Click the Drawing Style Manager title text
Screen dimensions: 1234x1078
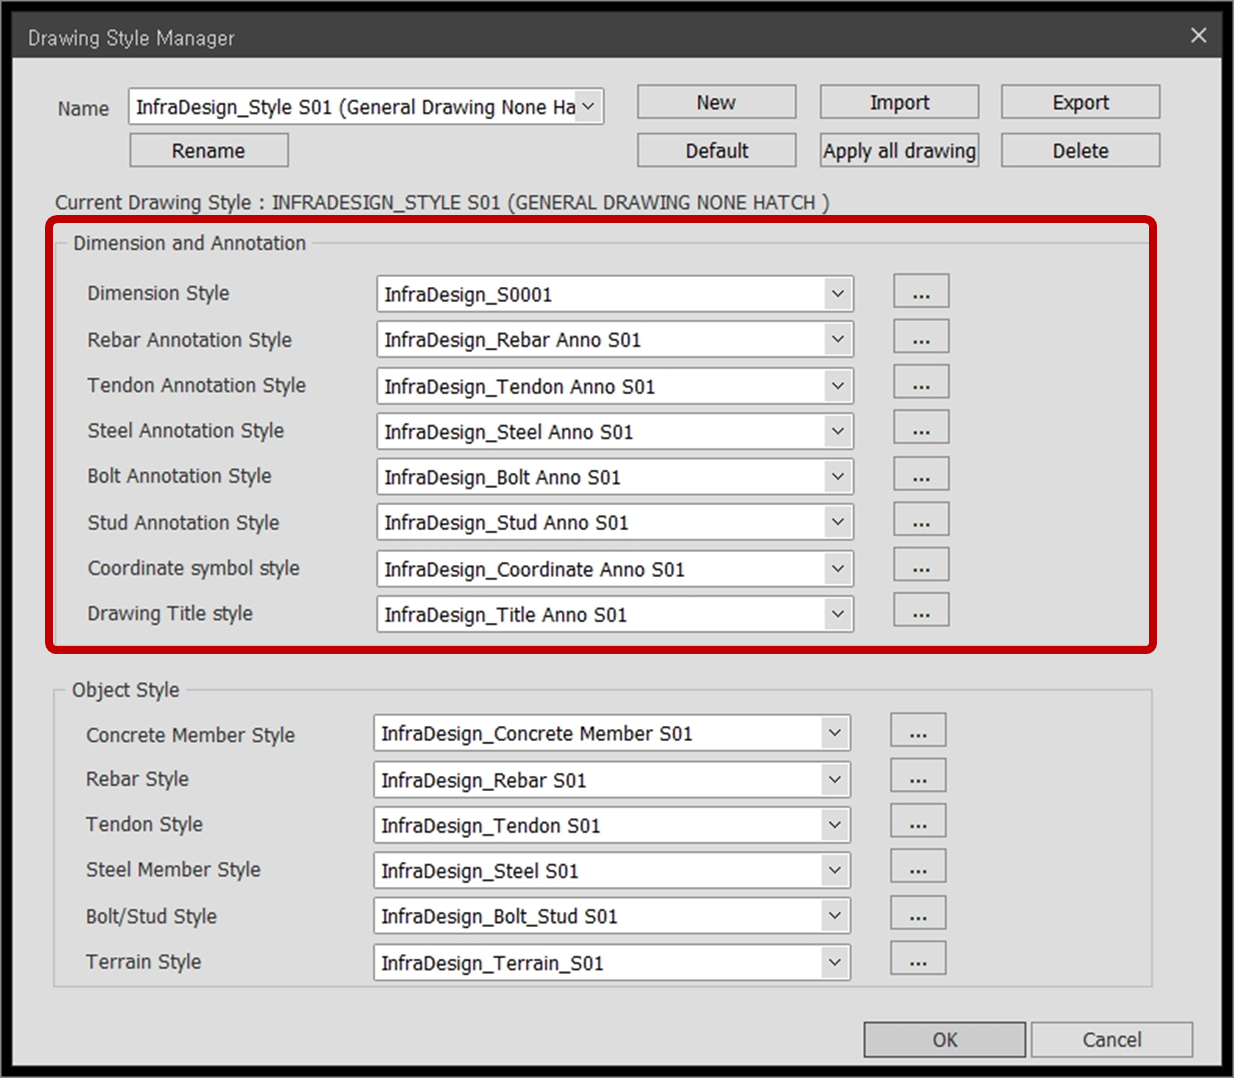(131, 38)
